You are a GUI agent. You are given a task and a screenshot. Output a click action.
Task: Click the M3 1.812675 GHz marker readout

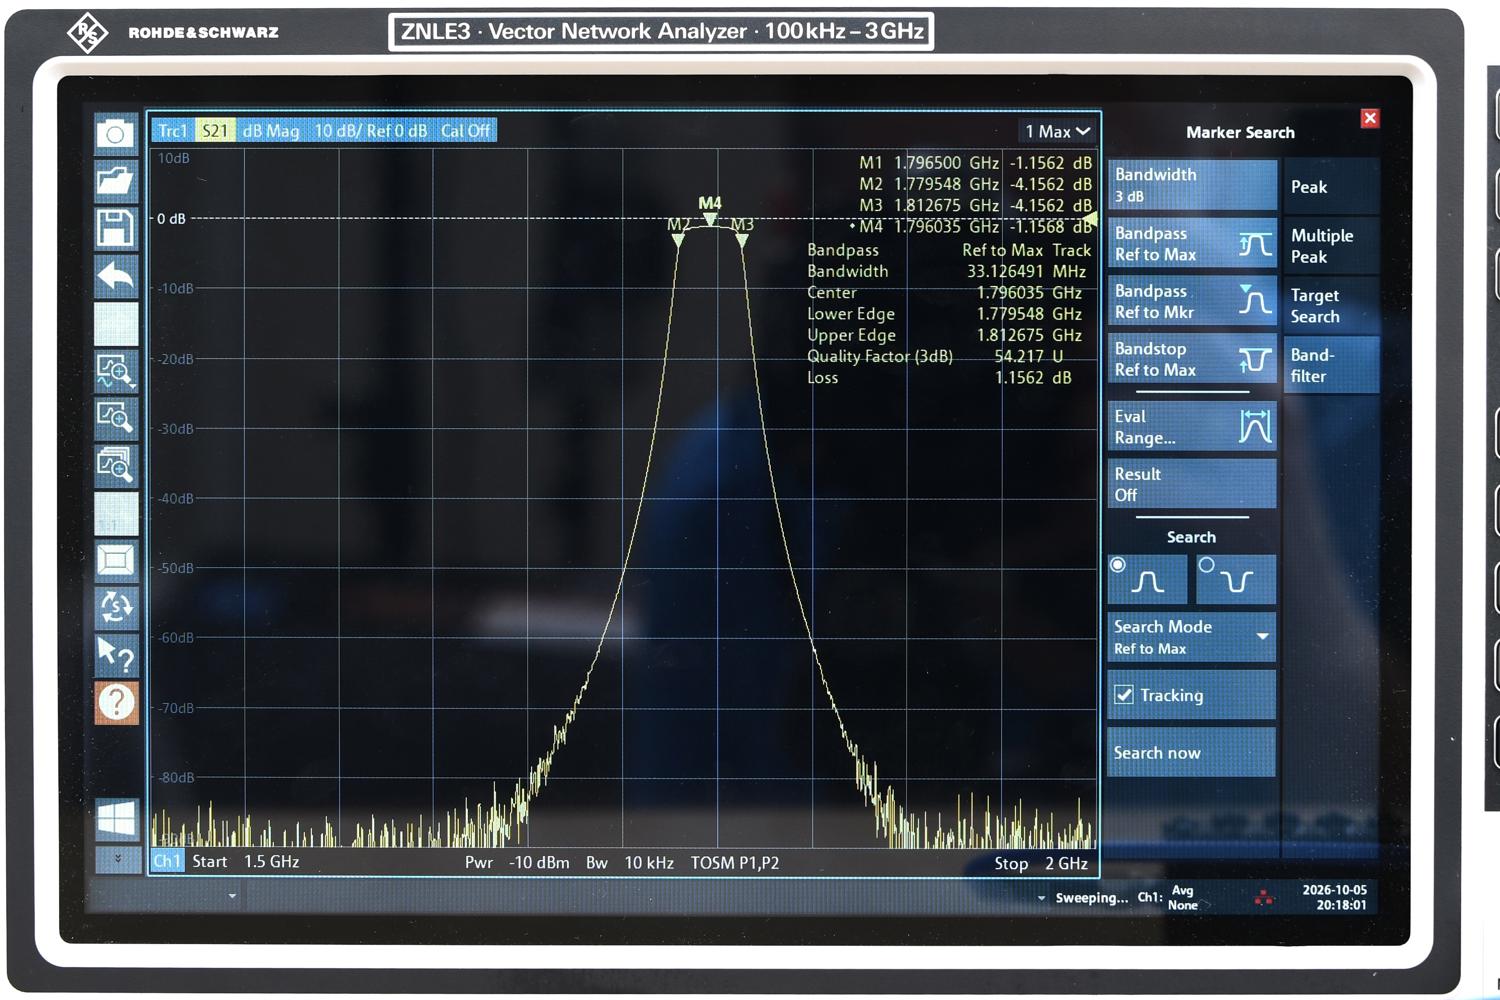pyautogui.click(x=975, y=205)
